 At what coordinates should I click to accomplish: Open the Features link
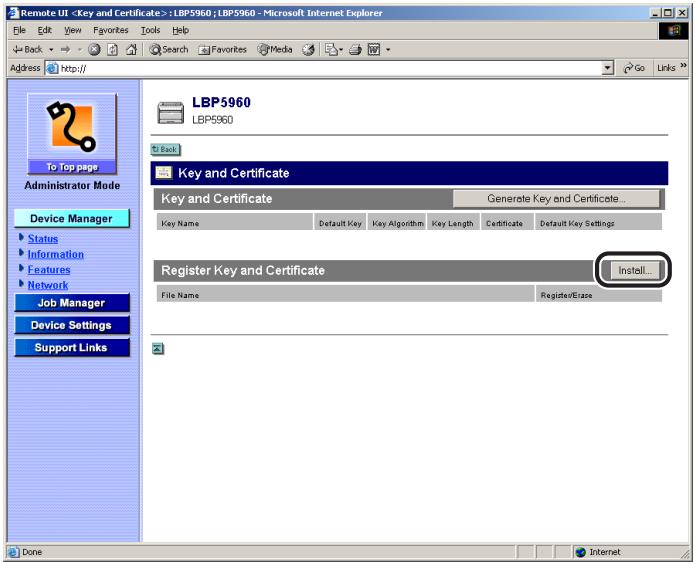click(x=49, y=270)
